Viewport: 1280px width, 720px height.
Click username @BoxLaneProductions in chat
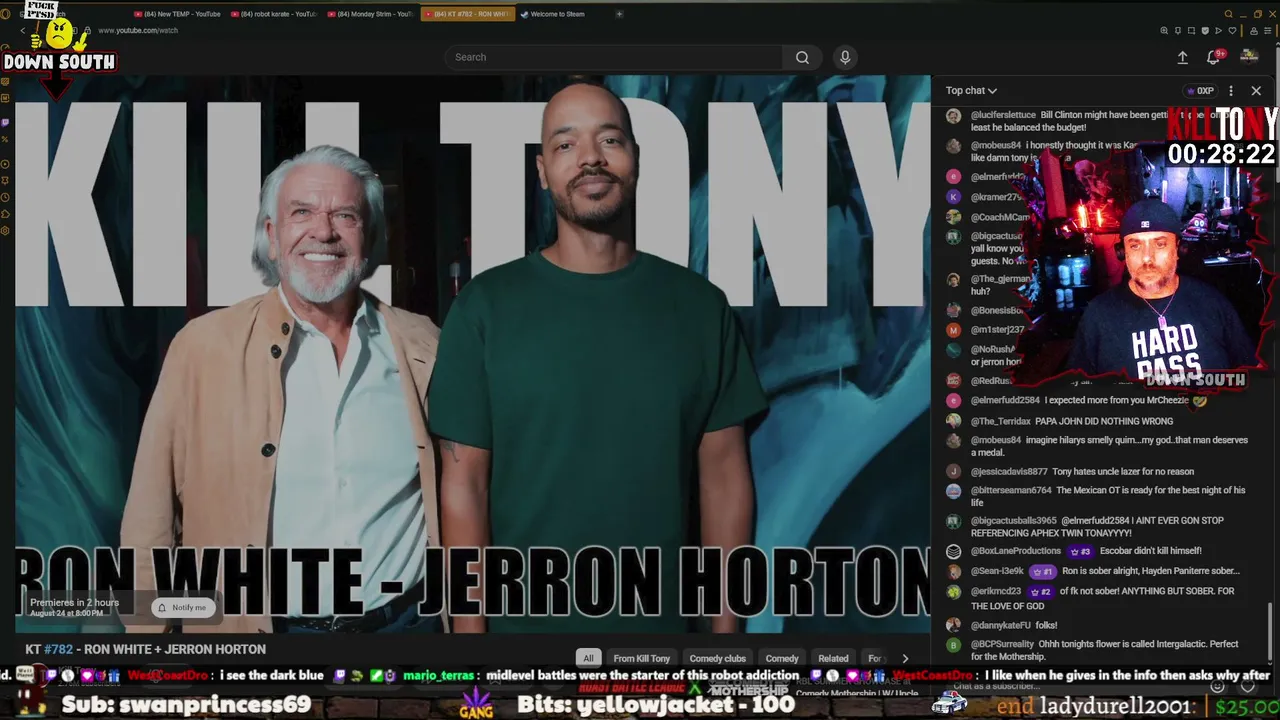coord(1015,551)
